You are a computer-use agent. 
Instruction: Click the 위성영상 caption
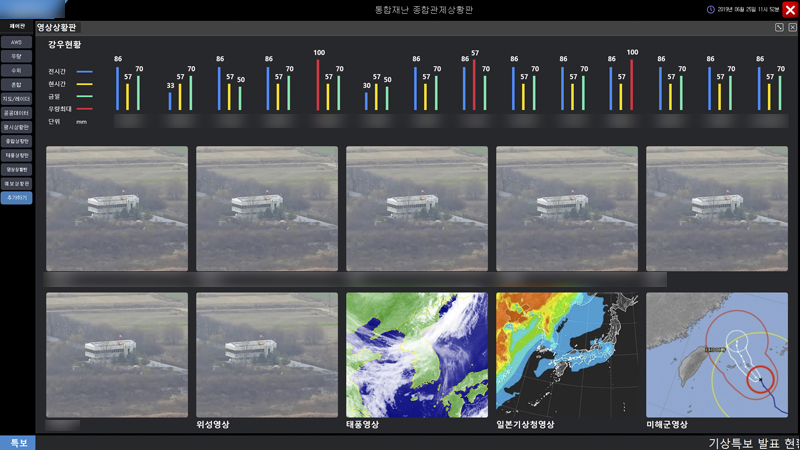pyautogui.click(x=213, y=424)
